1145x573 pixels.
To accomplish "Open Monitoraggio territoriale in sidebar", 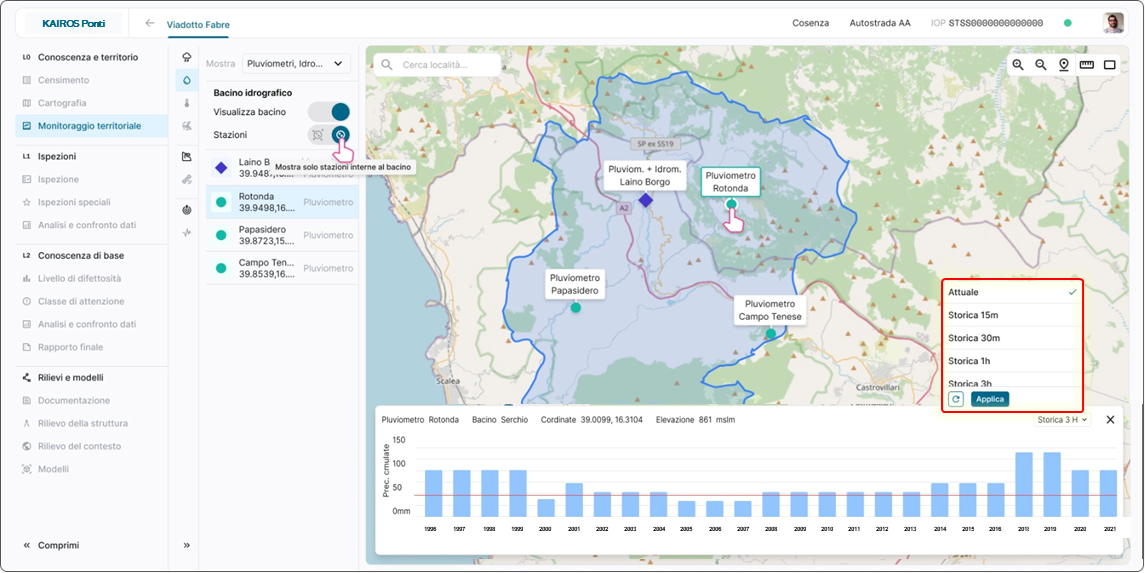I will pyautogui.click(x=89, y=126).
